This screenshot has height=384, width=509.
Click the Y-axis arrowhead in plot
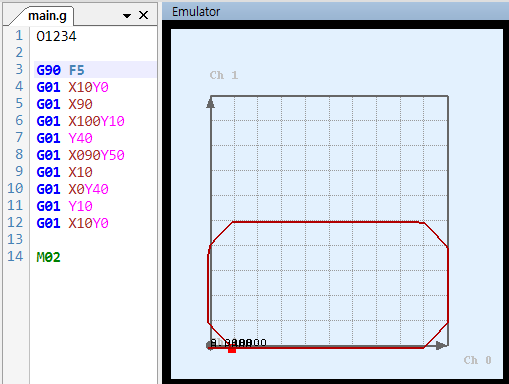click(210, 102)
